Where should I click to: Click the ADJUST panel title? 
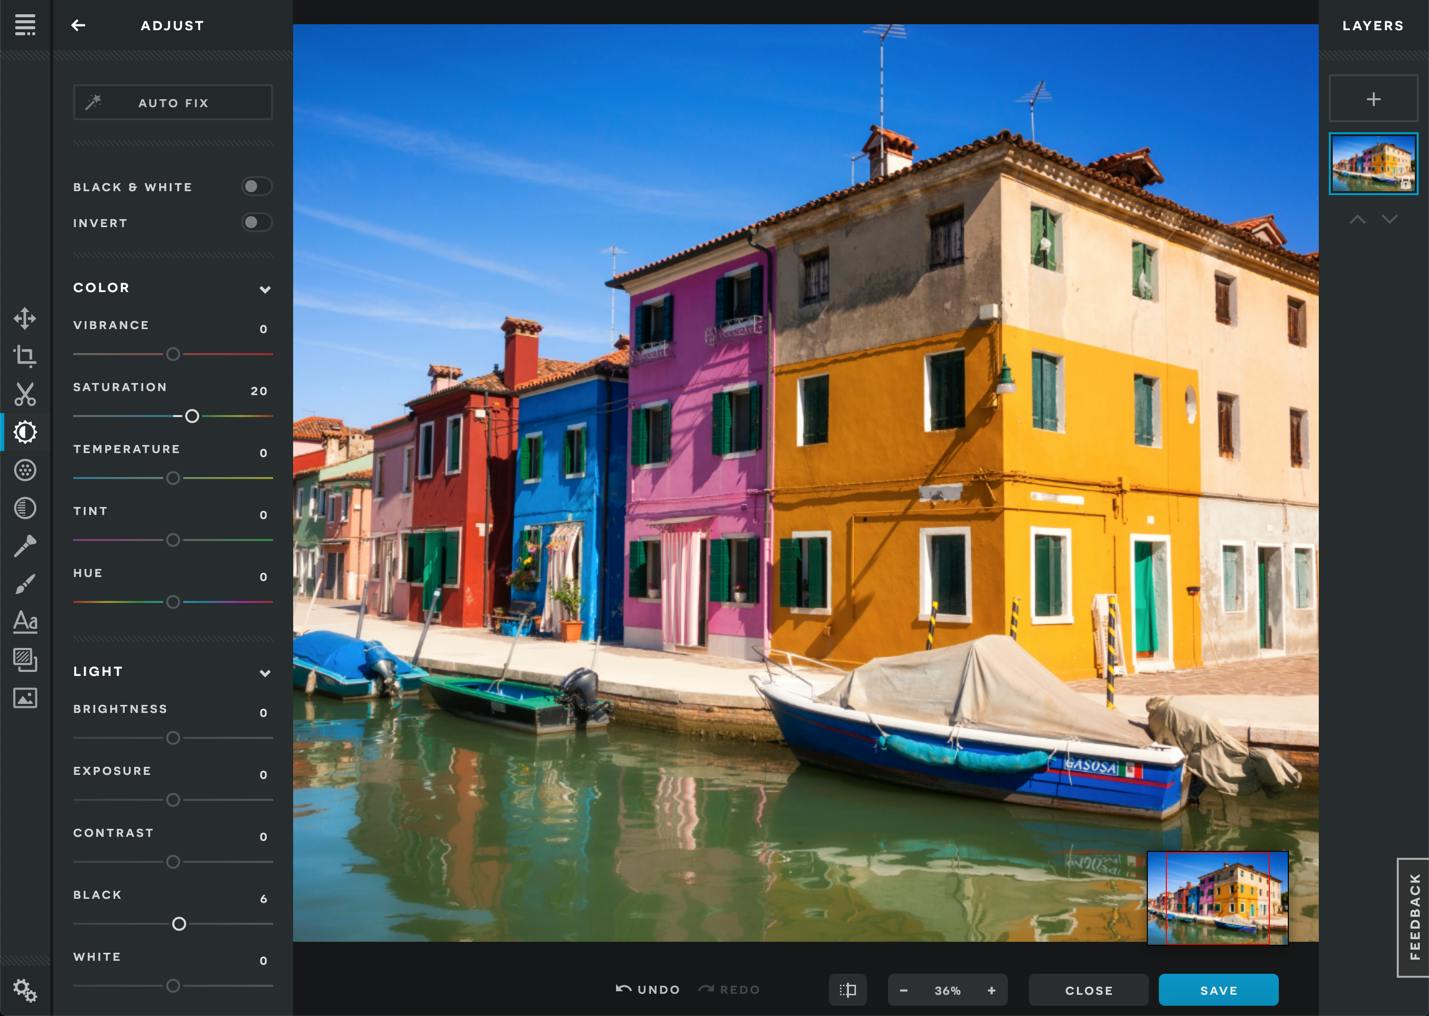[172, 26]
